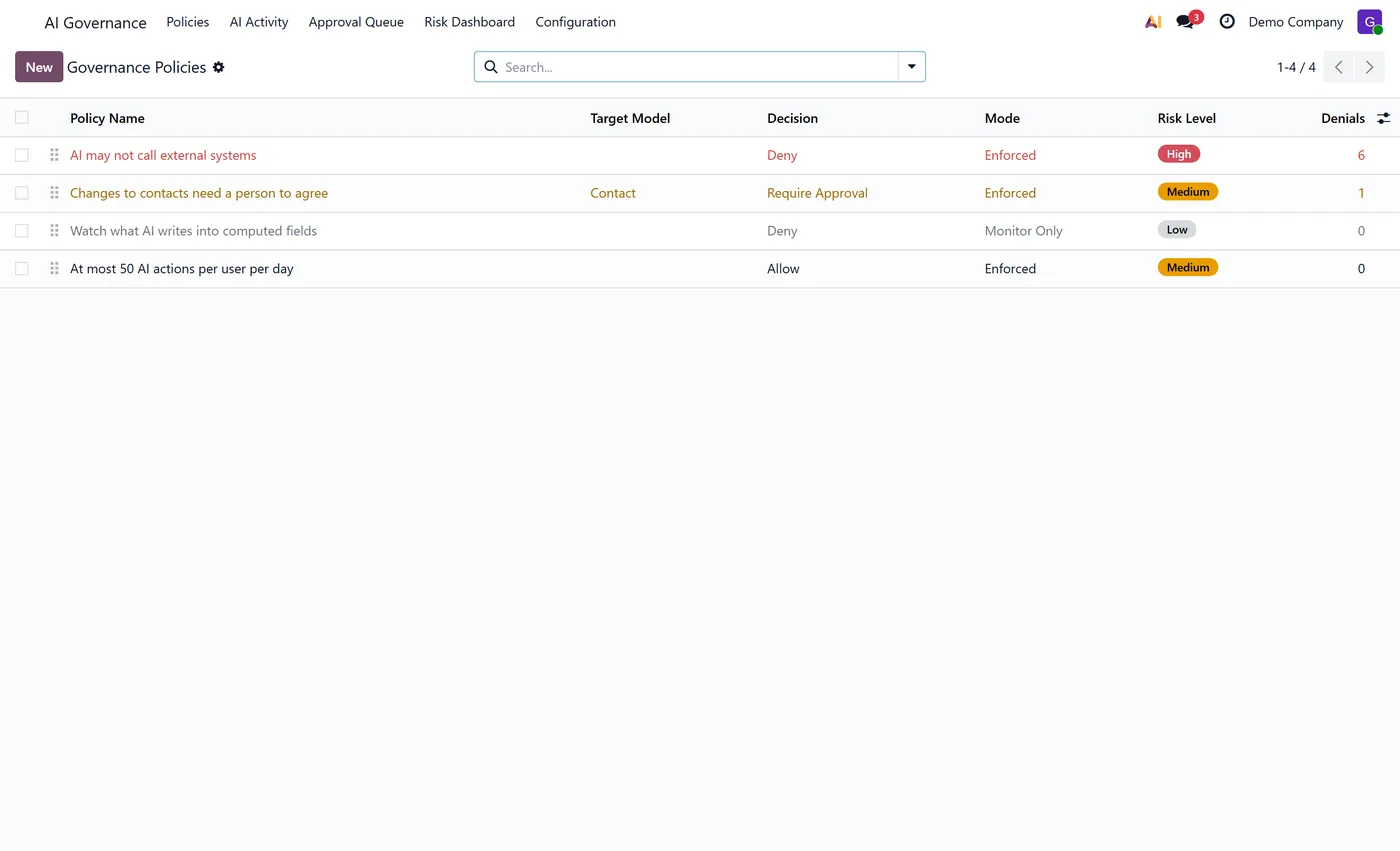Click Enforced in the external systems row
The width and height of the screenshot is (1400, 851).
click(1010, 155)
